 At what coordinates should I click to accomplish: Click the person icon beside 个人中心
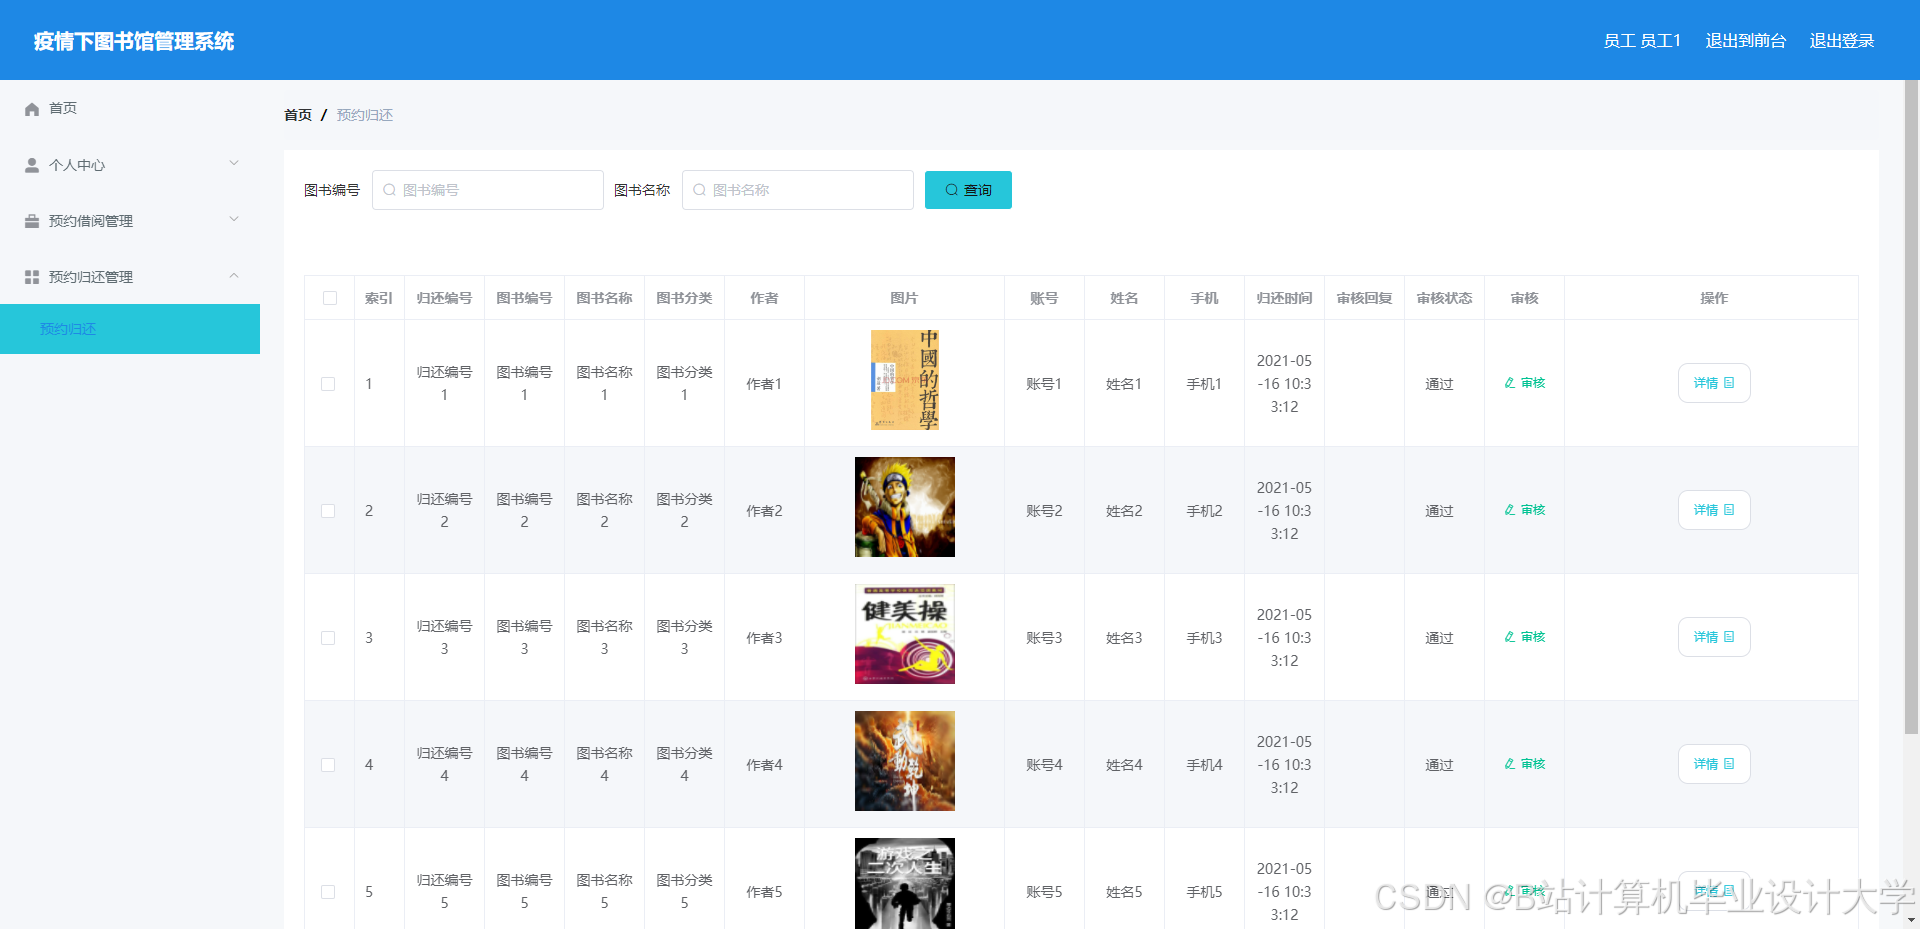coord(32,165)
